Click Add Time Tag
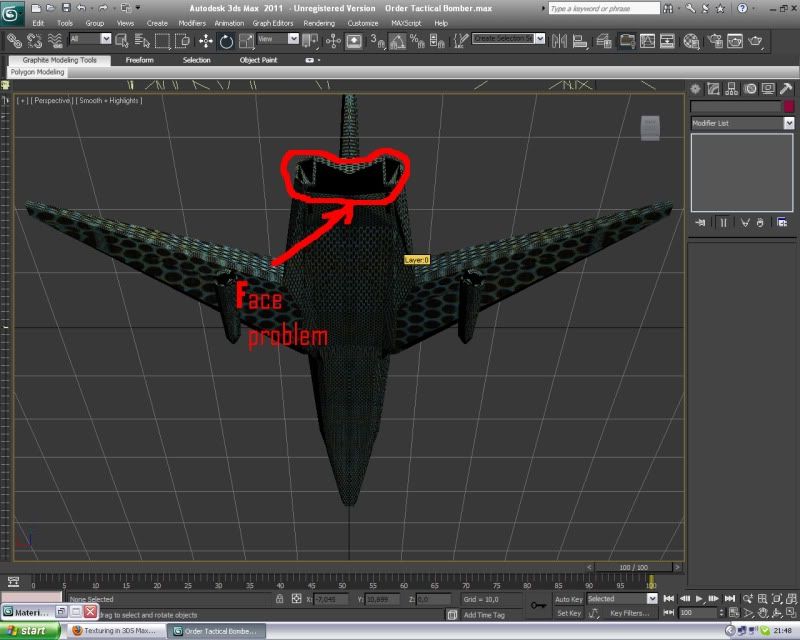 click(484, 615)
